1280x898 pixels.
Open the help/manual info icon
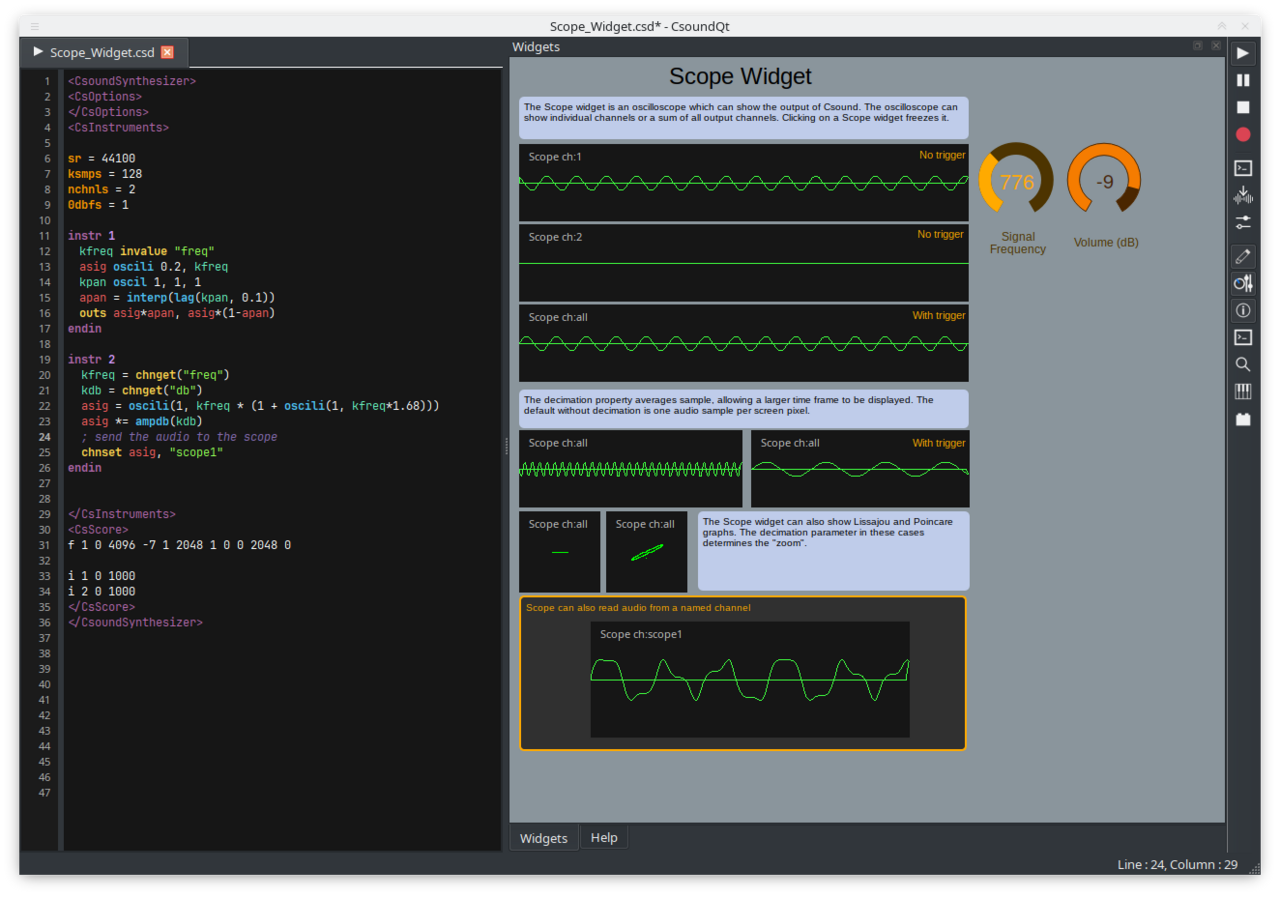[x=1243, y=310]
